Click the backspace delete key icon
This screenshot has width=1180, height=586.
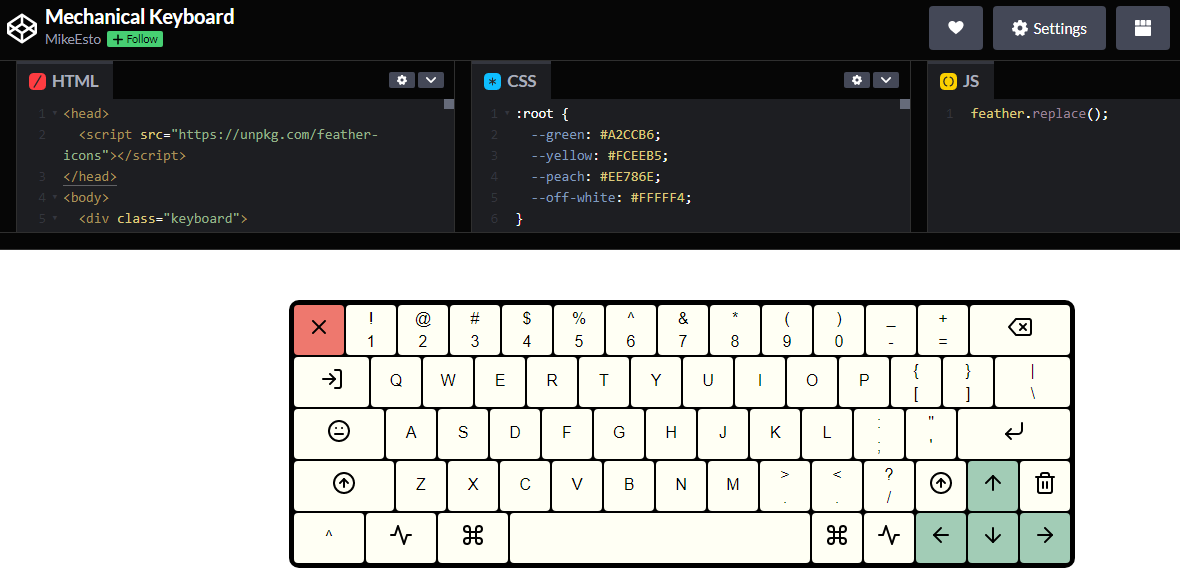[1020, 329]
